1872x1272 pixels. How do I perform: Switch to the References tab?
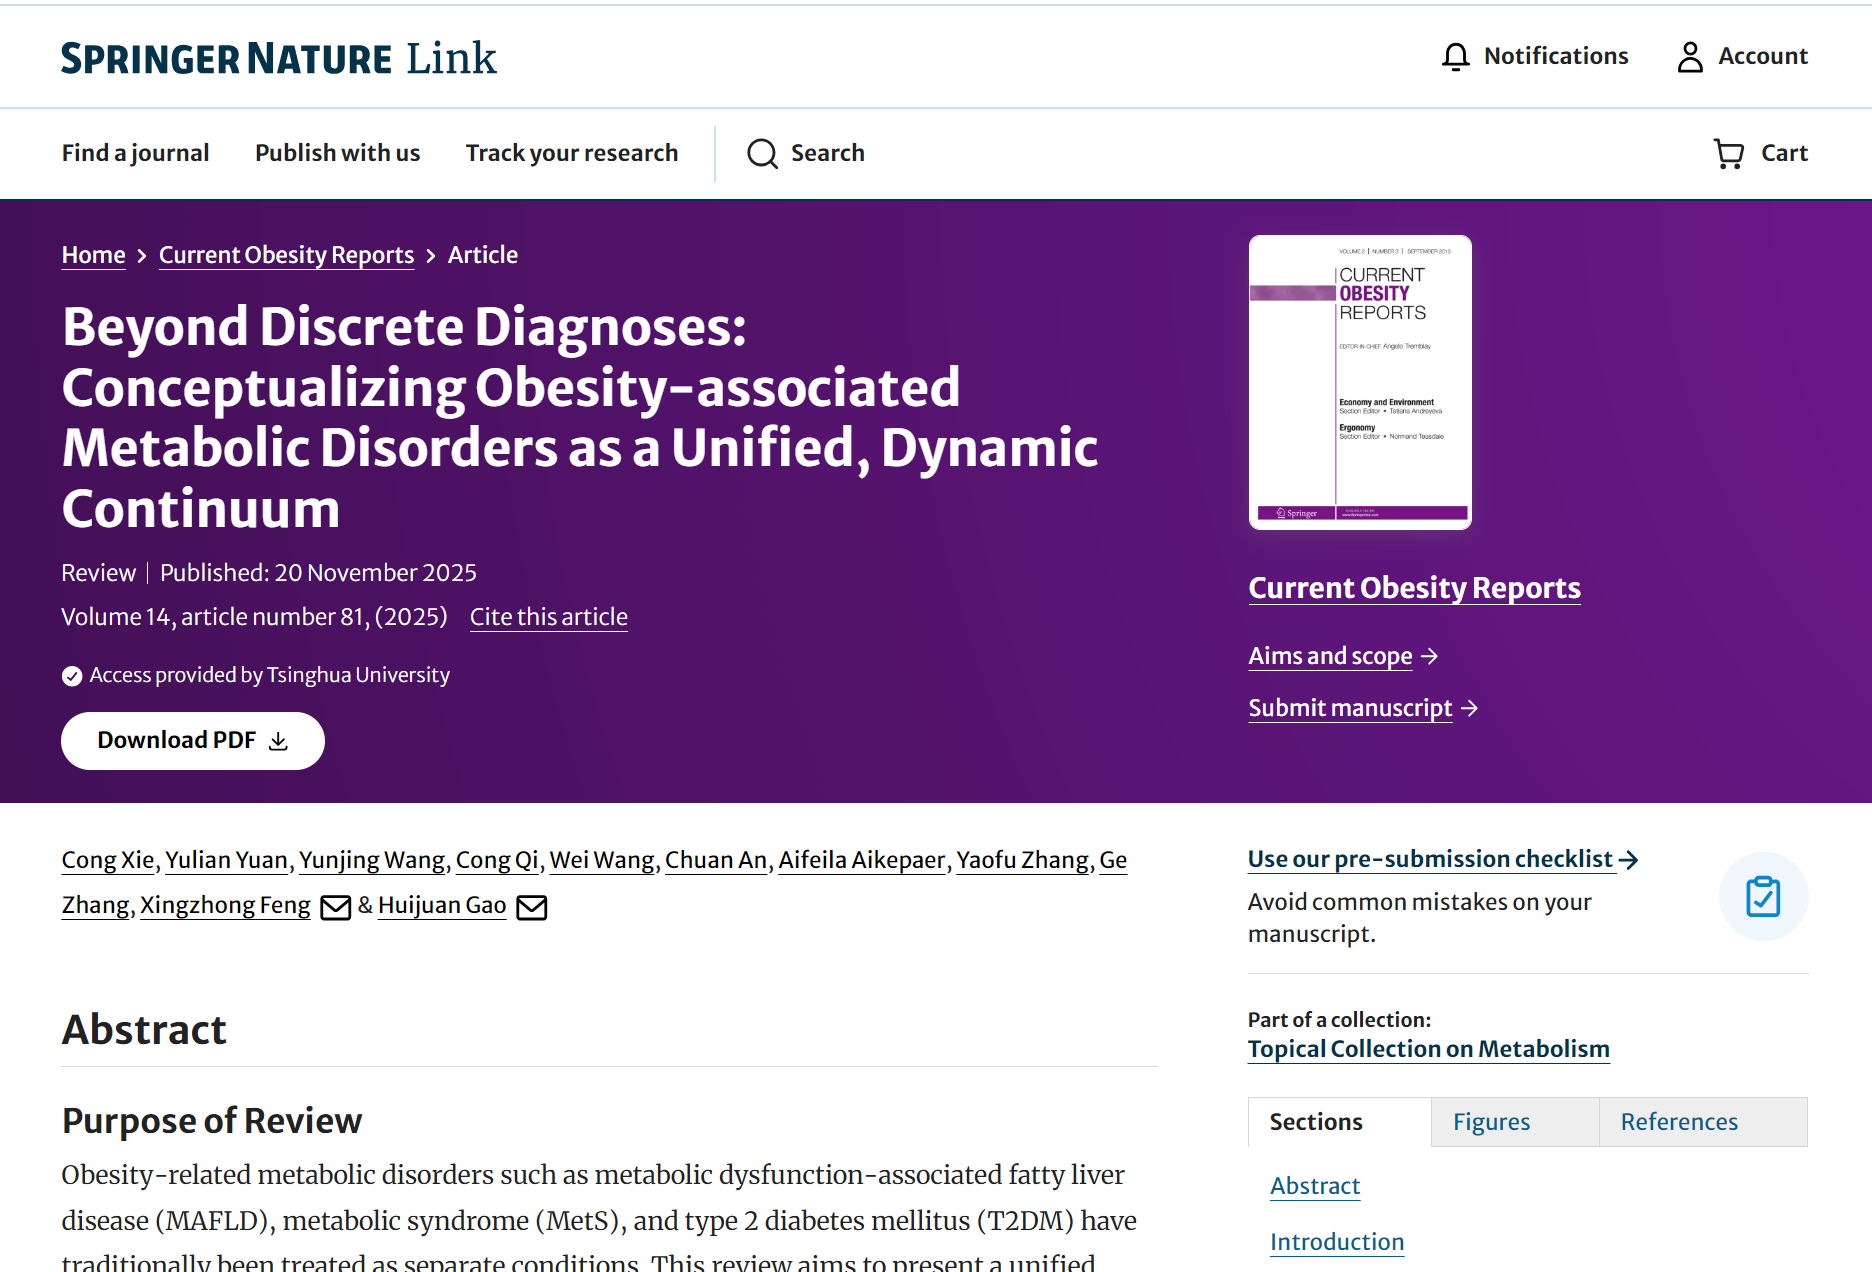[1679, 1122]
